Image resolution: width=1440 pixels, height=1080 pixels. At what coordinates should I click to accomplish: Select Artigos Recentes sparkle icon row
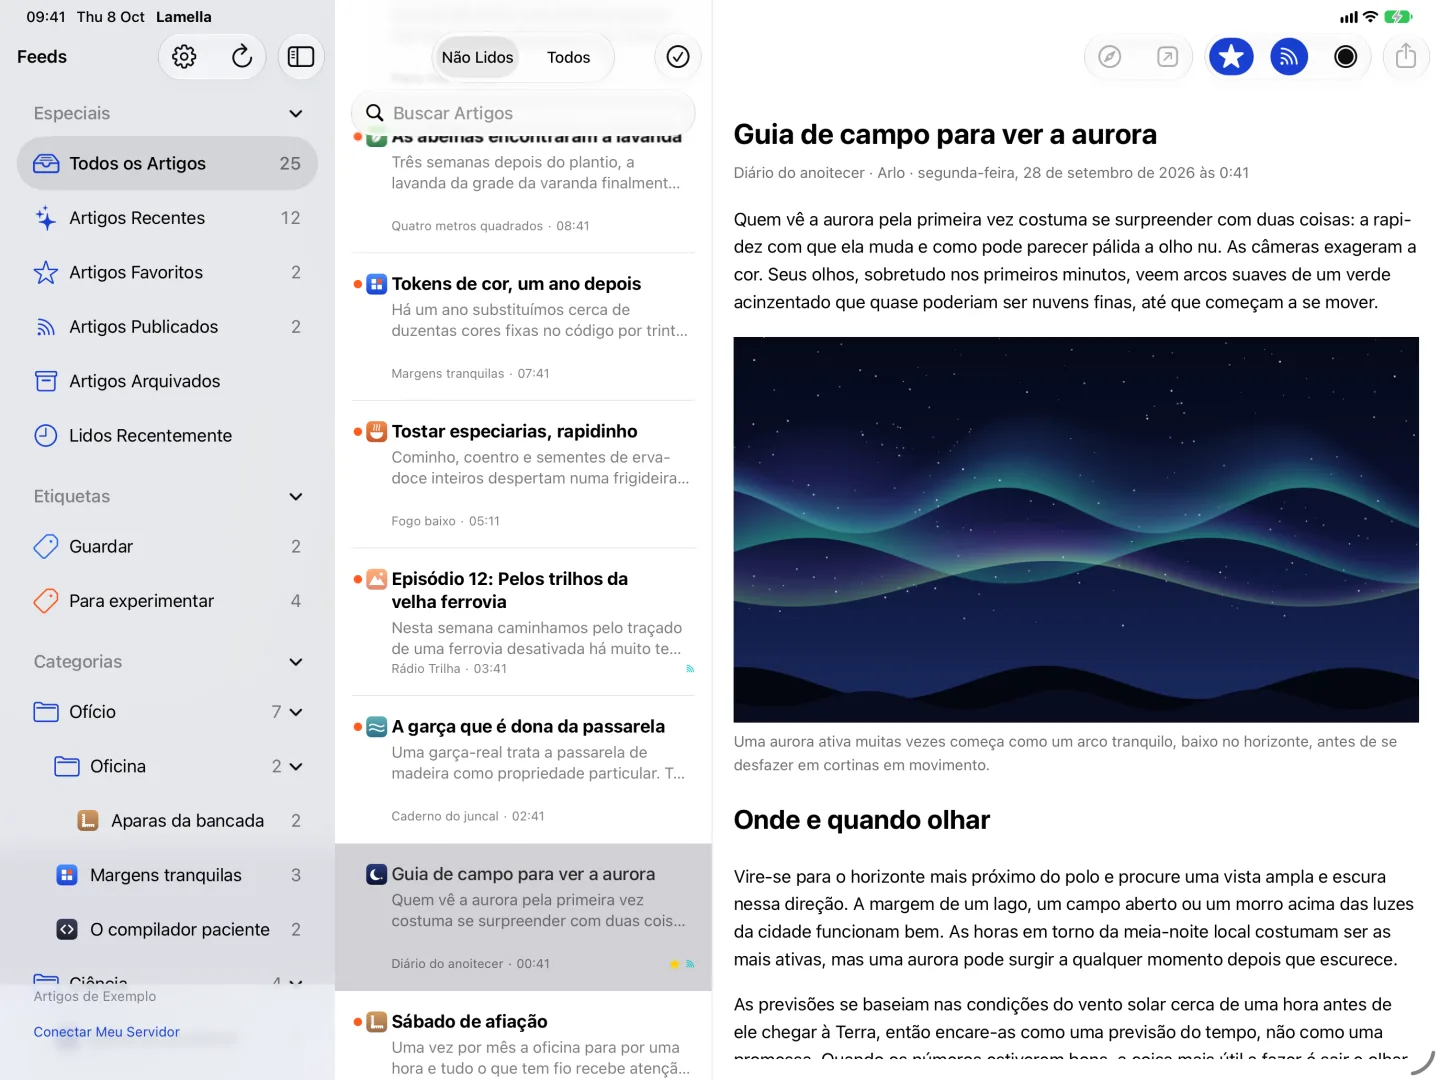click(x=167, y=218)
